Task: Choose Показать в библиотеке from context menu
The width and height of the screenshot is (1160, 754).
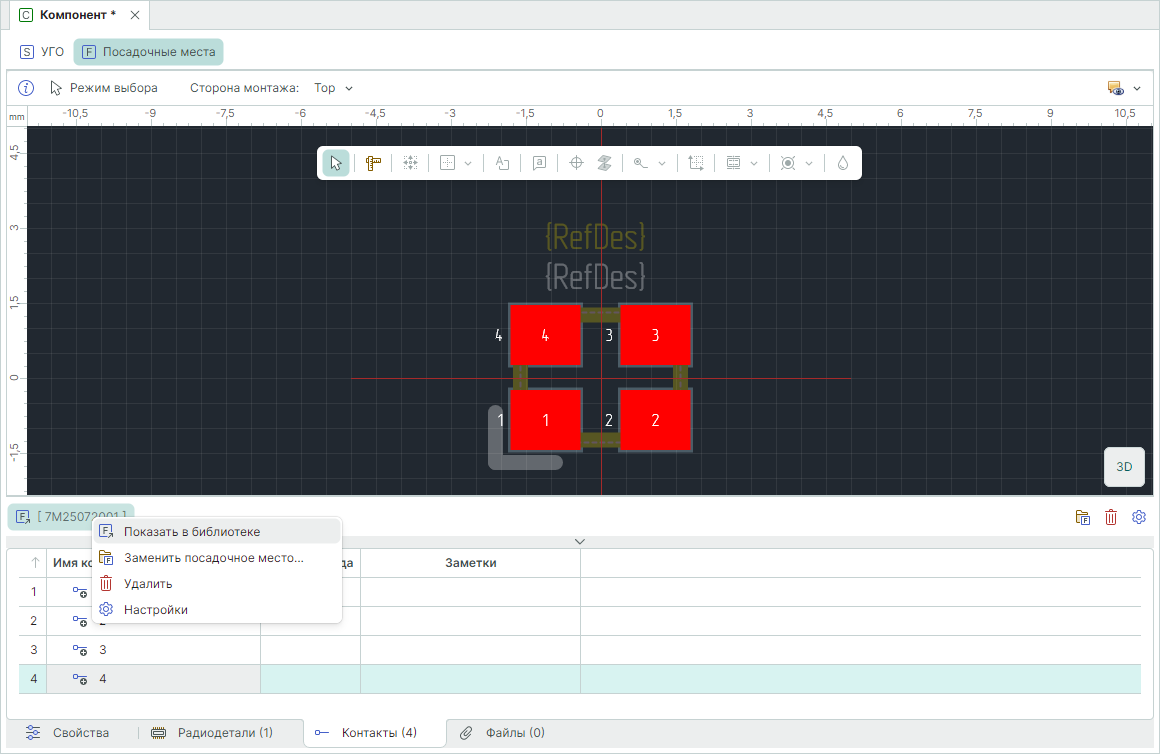Action: [x=191, y=532]
